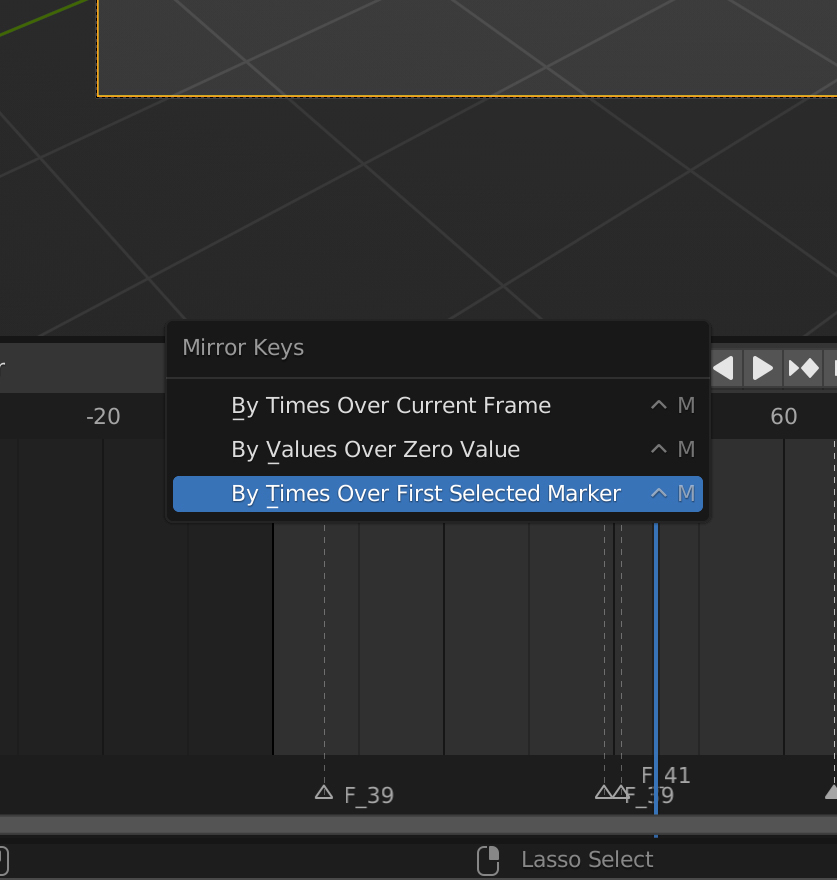Play the animation in reverse

725,368
